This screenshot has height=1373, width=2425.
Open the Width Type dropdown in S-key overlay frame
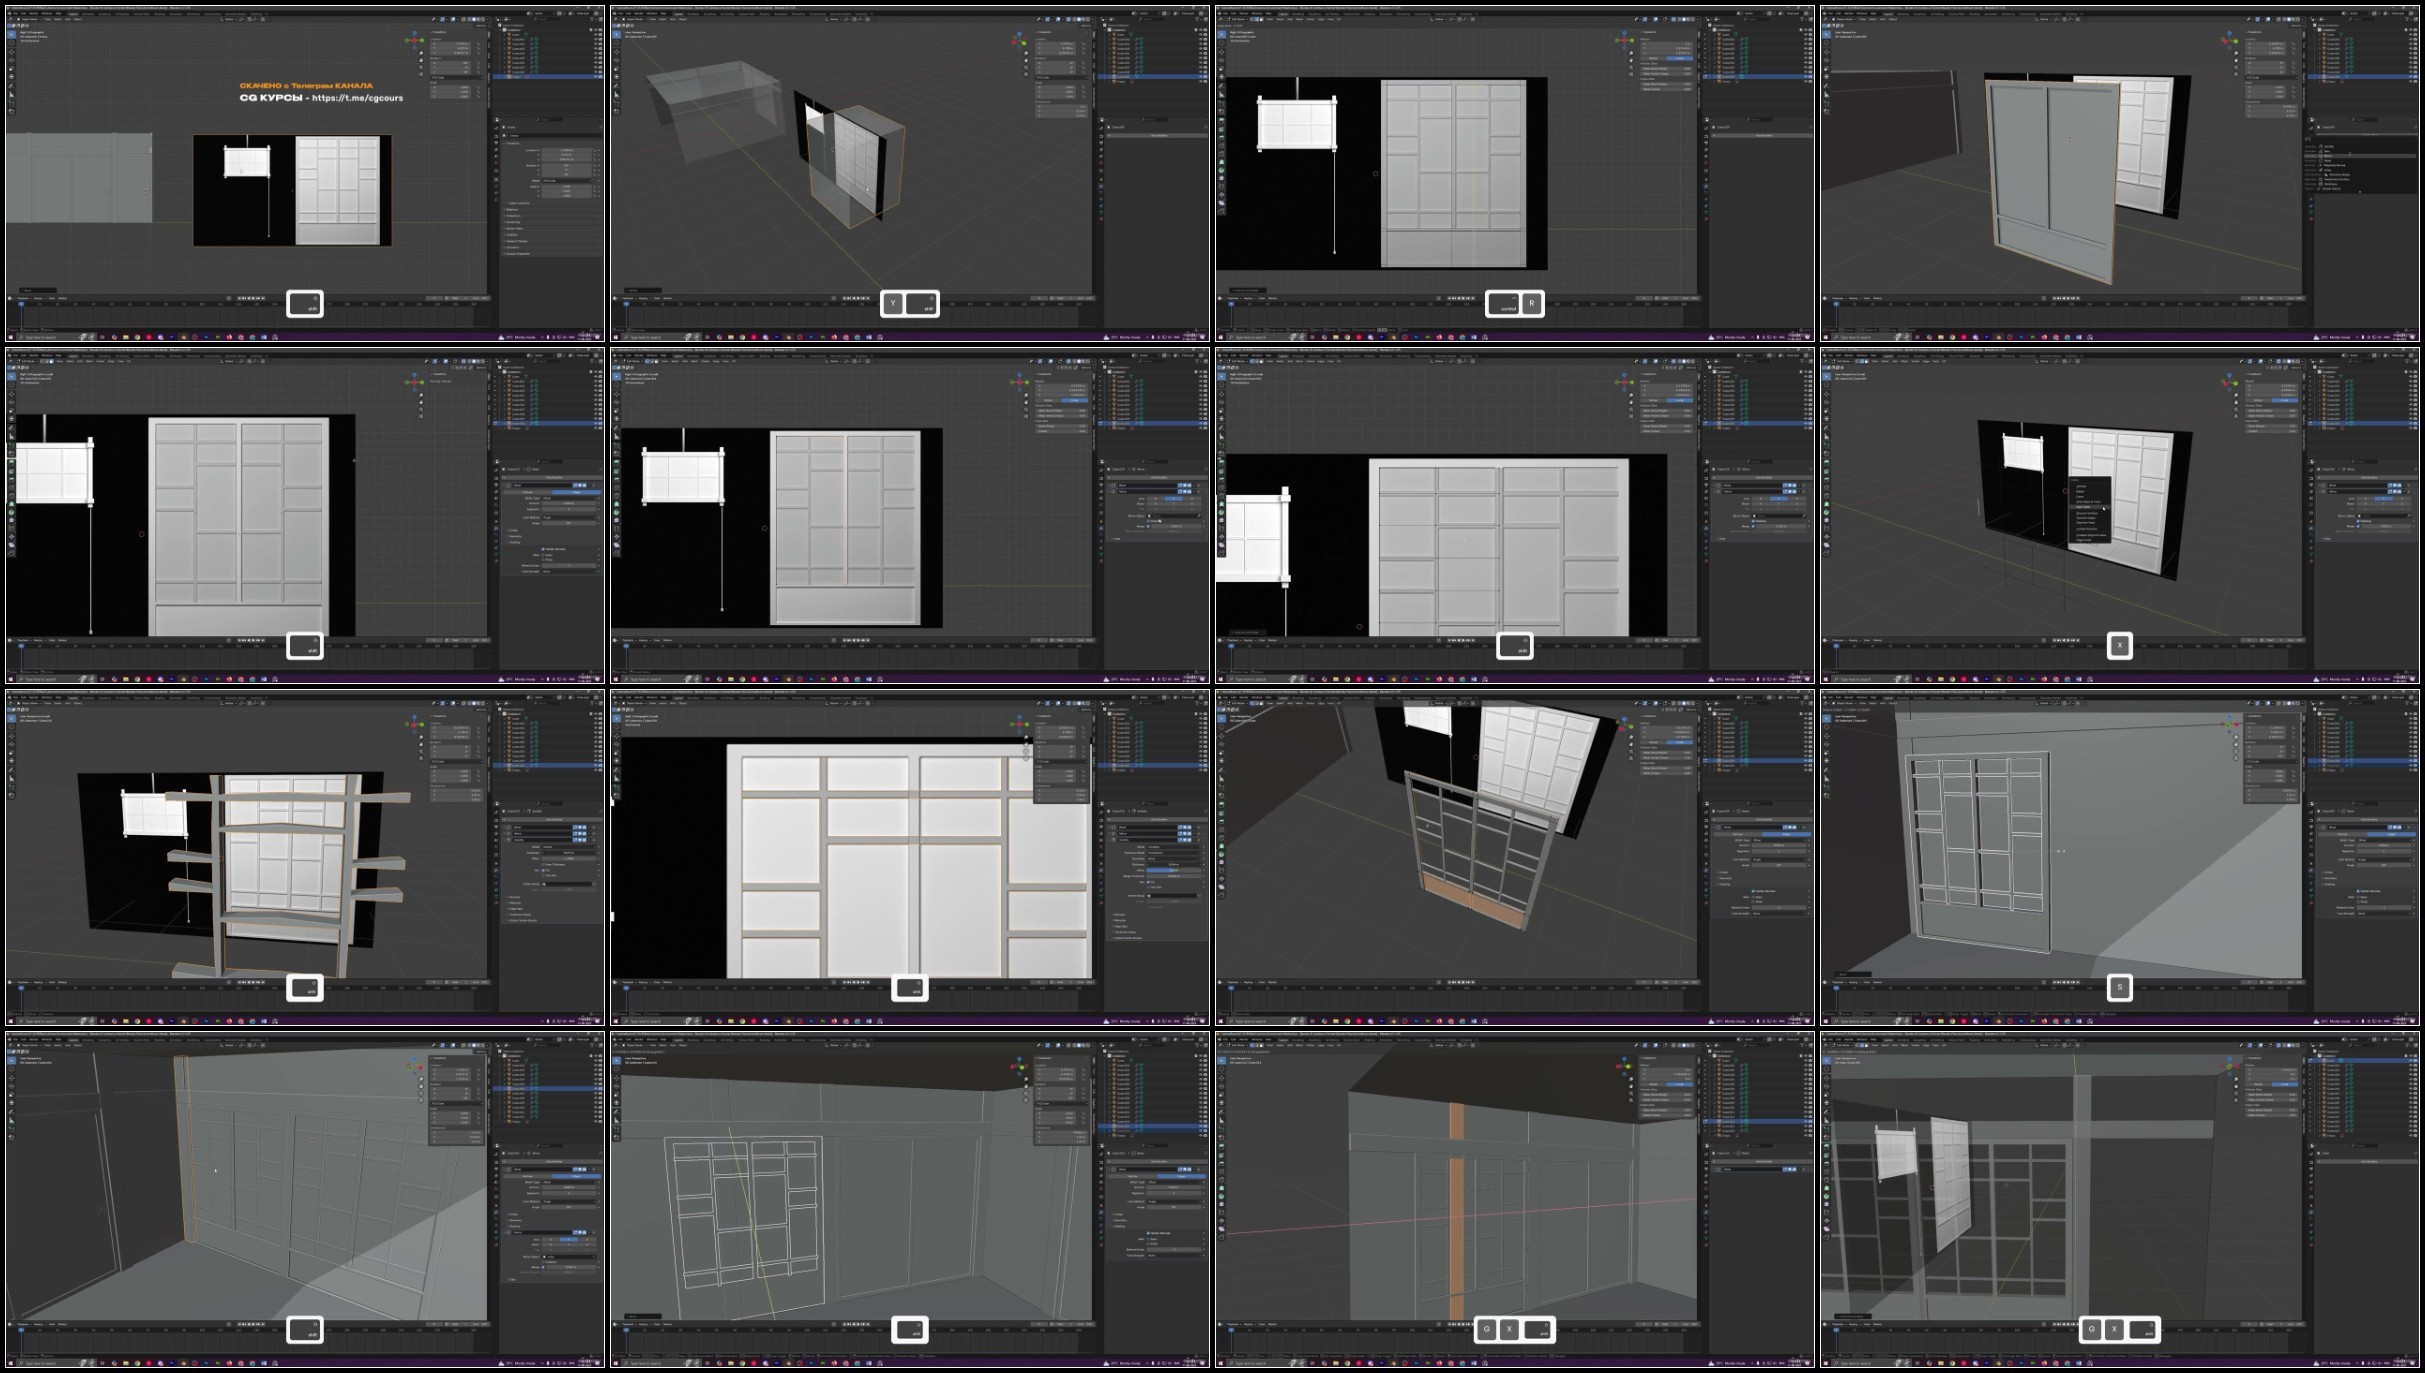(x=2384, y=840)
